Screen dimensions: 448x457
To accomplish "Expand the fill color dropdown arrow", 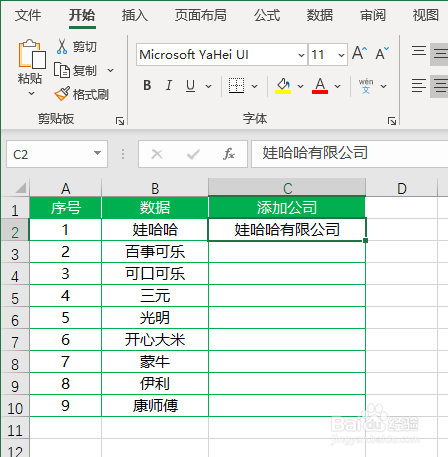I will [x=301, y=86].
